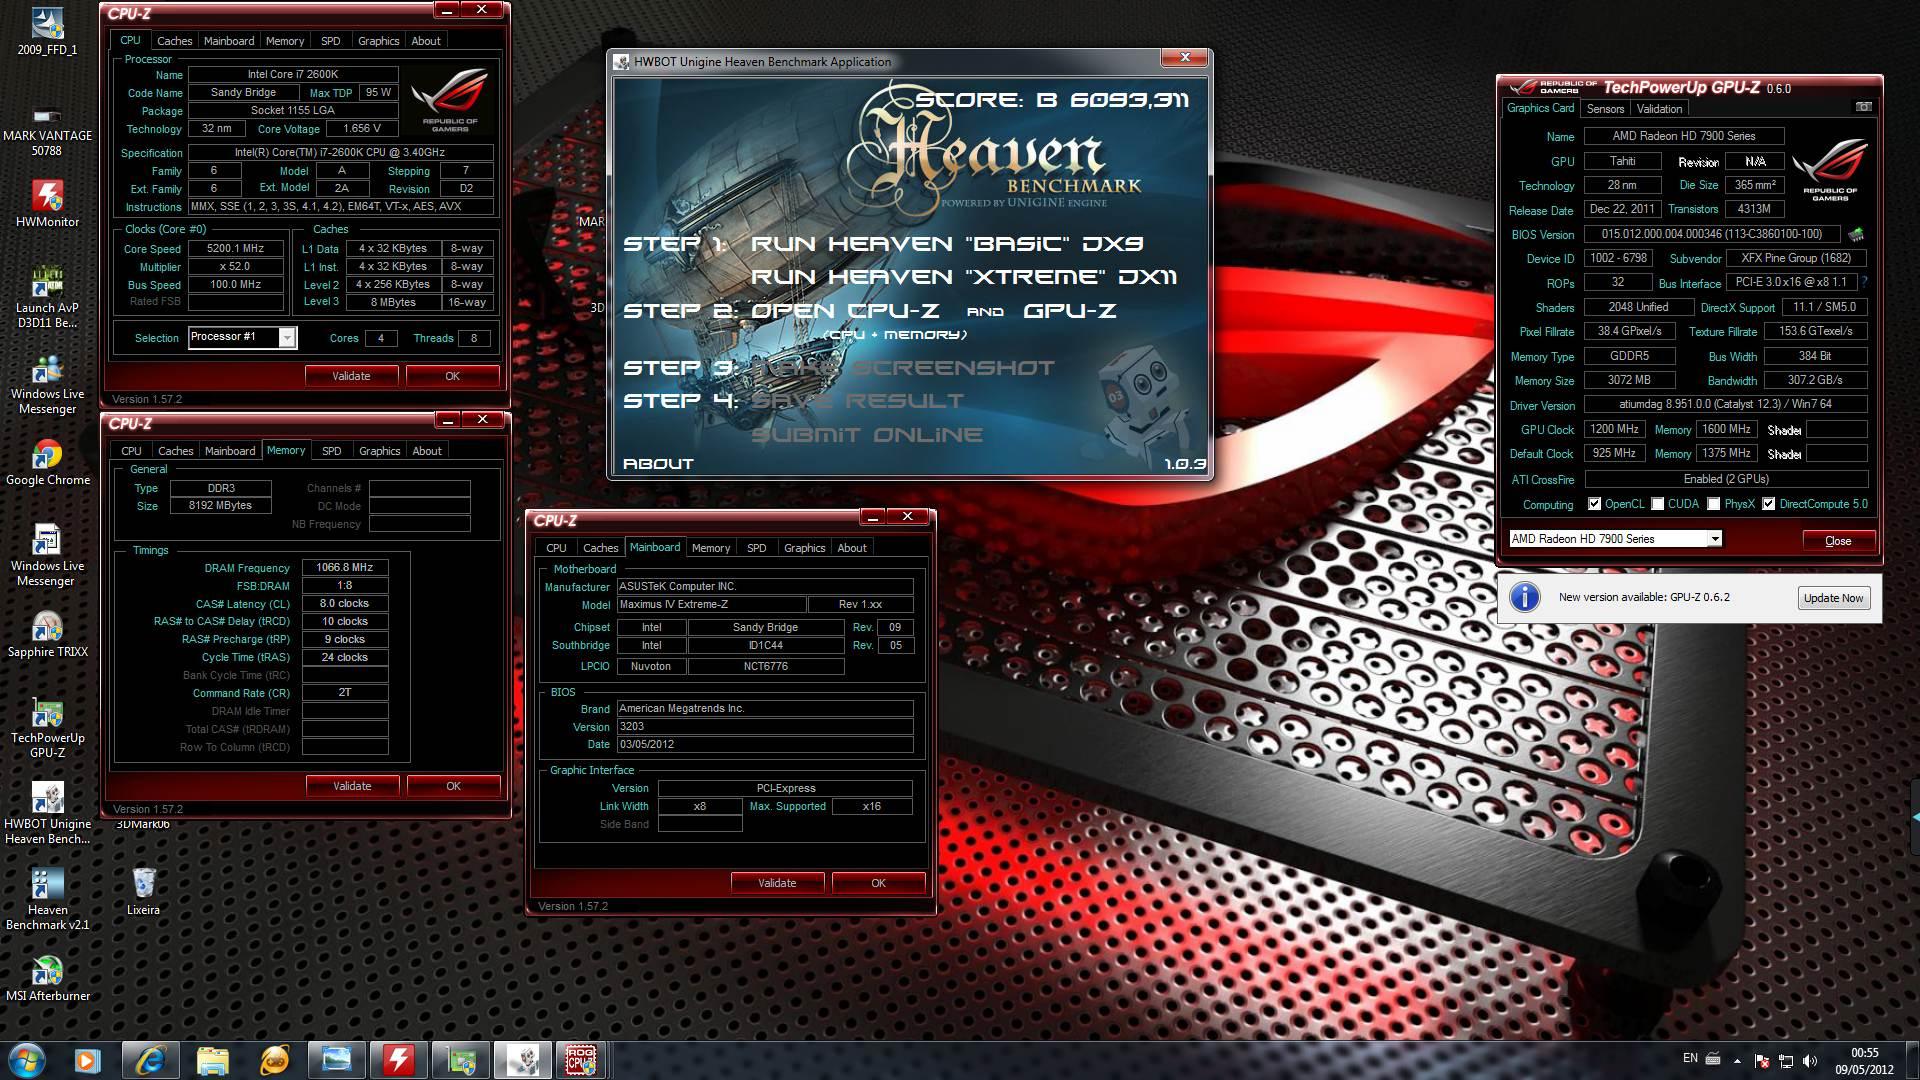
Task: Click the Update Now button
Action: pos(1833,598)
